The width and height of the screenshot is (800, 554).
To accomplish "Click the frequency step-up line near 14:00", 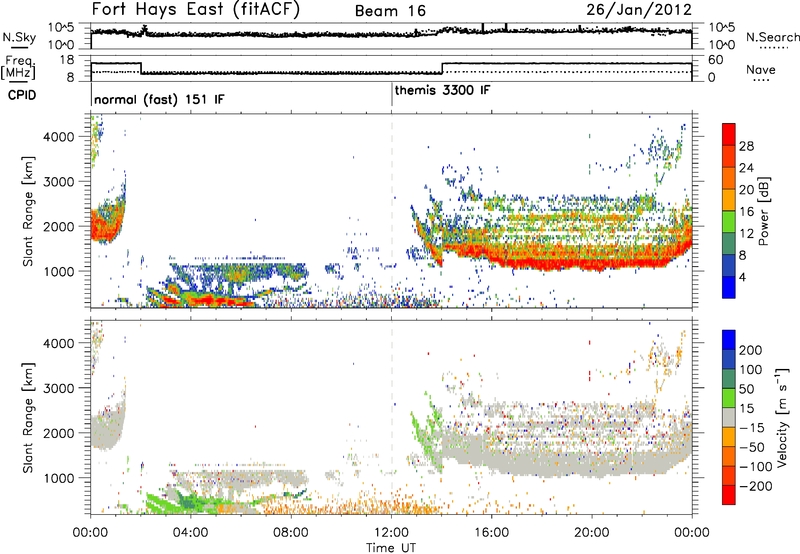I will point(443,68).
